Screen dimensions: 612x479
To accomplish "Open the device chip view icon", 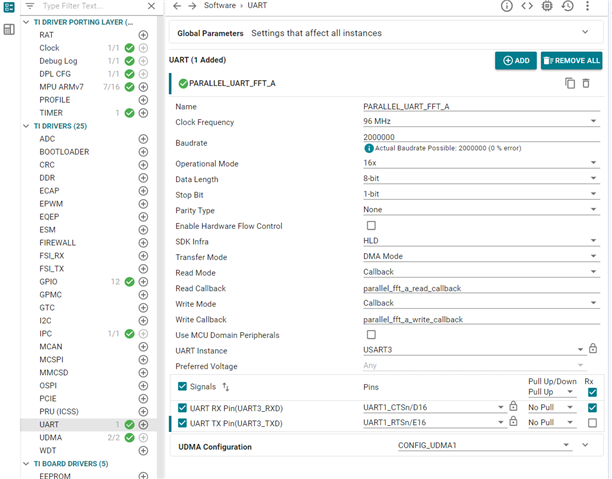I will (x=547, y=6).
